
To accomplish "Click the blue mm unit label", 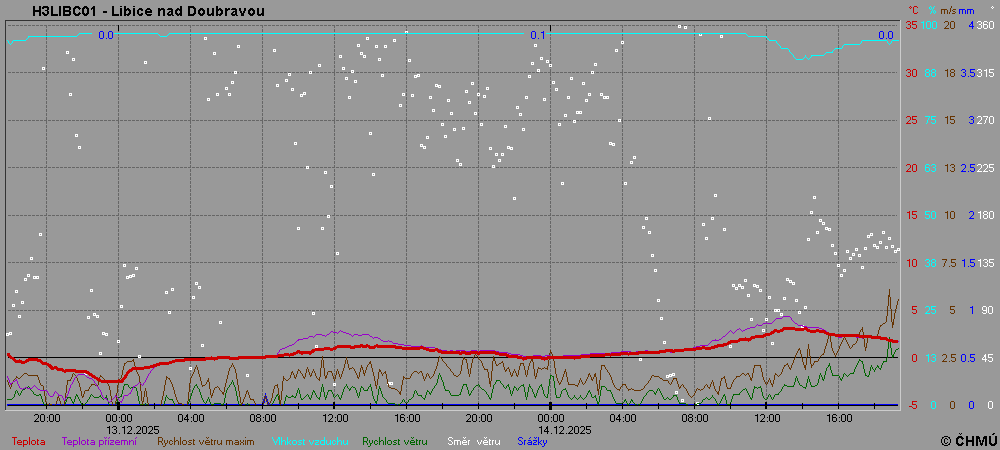I will 968,9.
